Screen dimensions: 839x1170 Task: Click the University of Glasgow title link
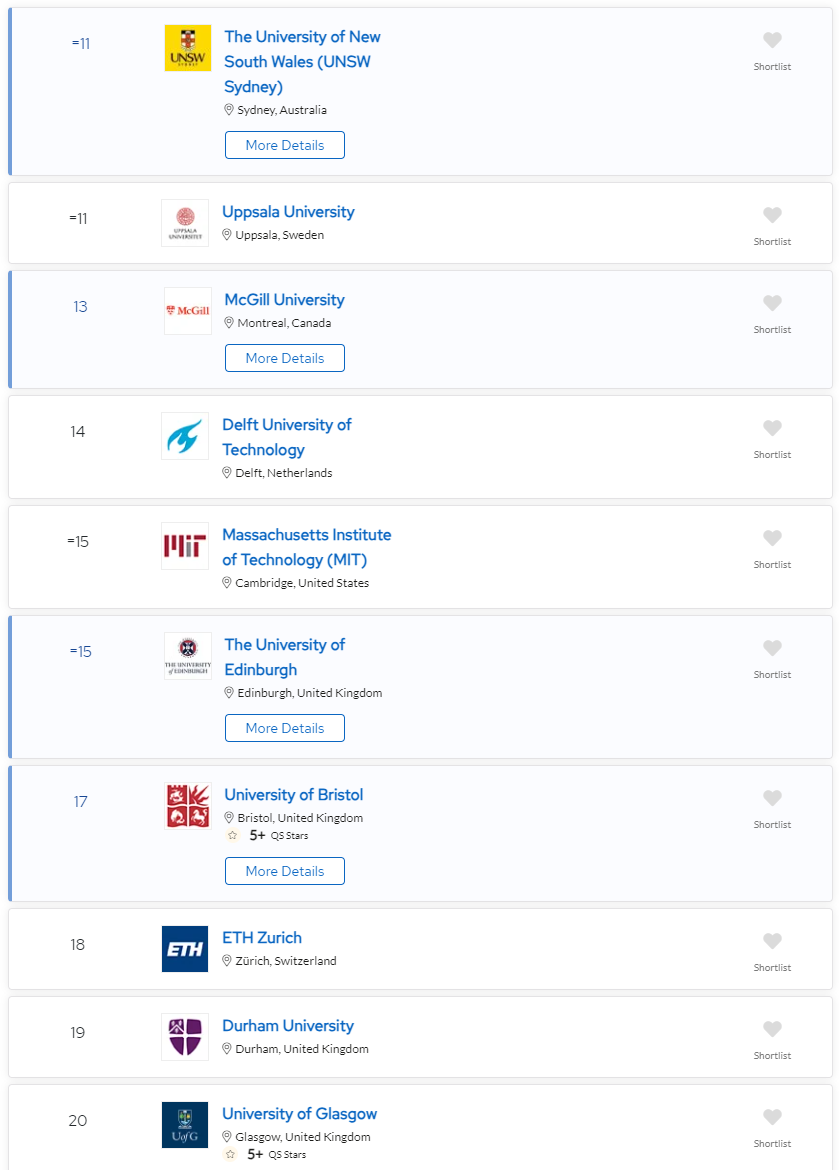299,1114
